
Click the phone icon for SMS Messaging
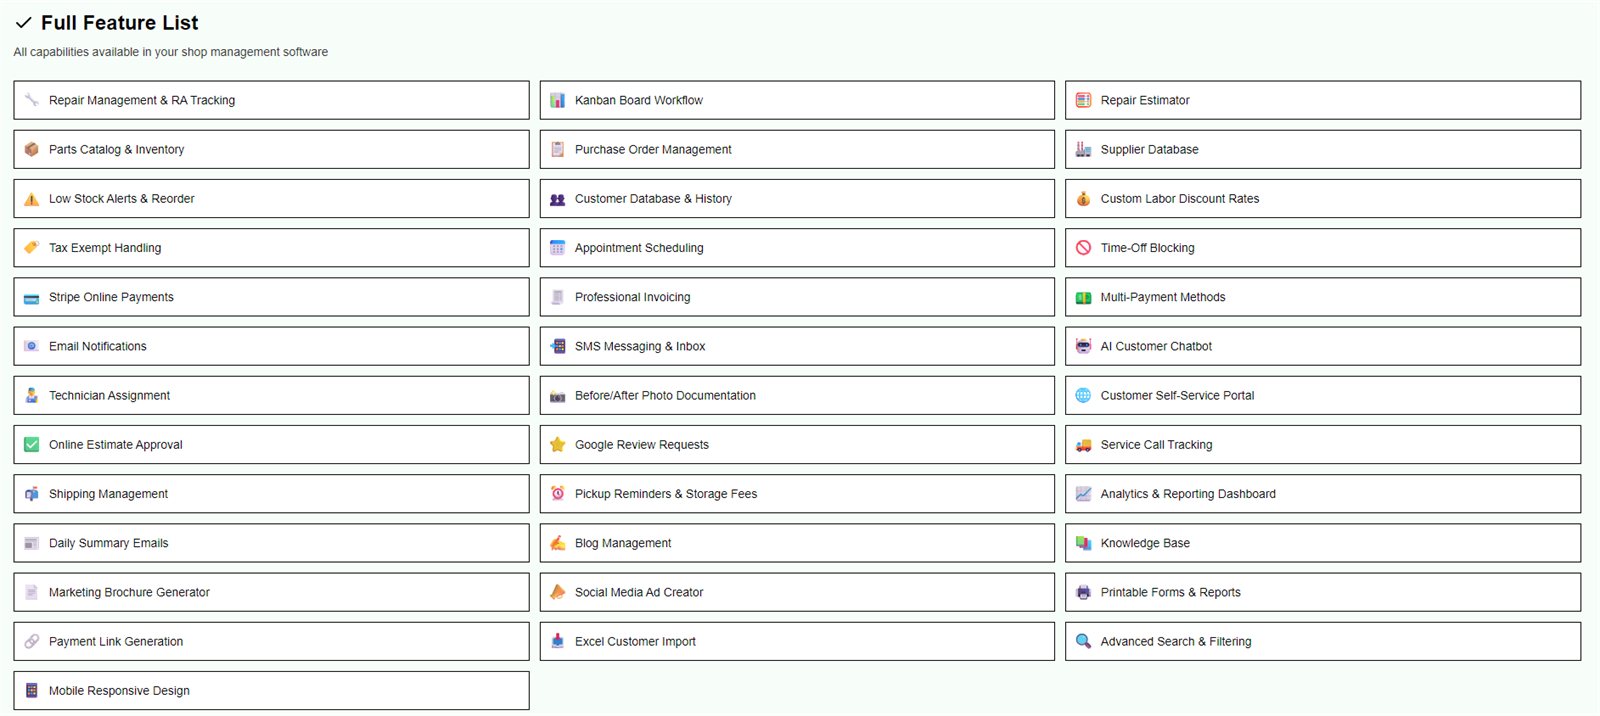tap(558, 346)
